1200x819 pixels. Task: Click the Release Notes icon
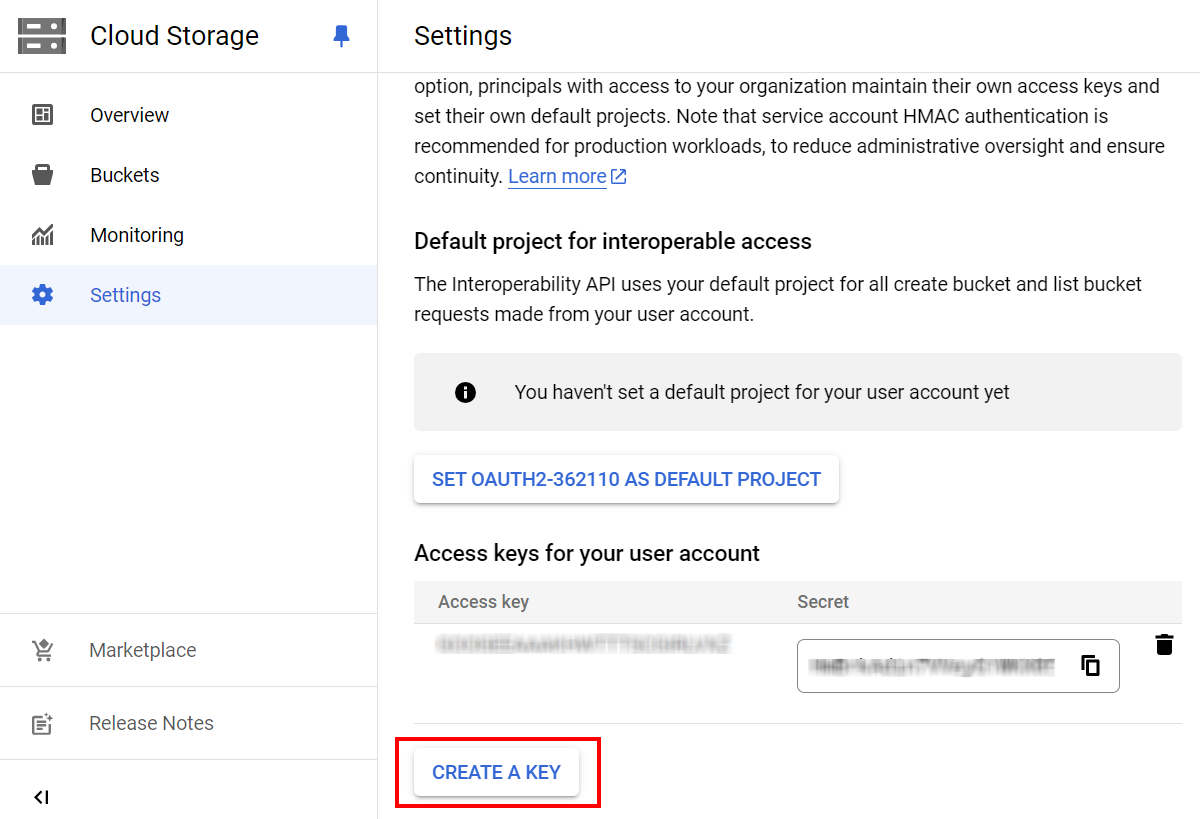tap(42, 724)
